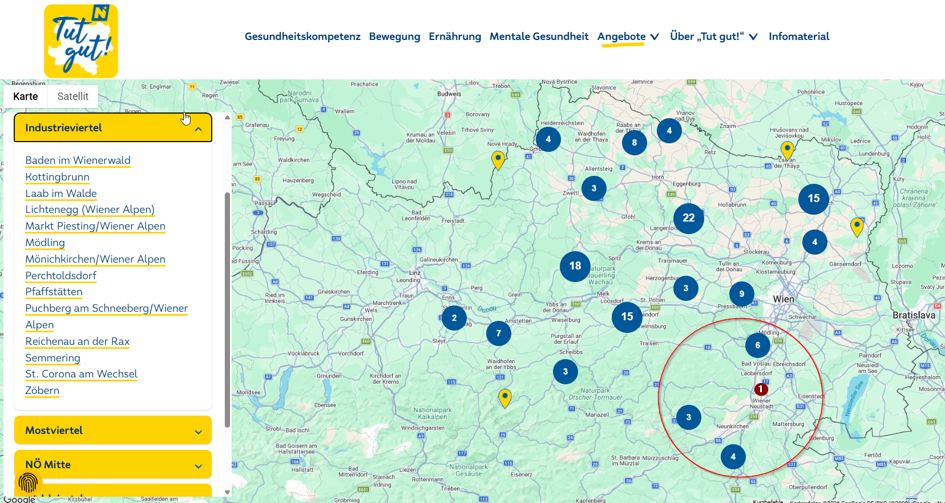The image size is (945, 503).
Task: Open Semmering link
Action: point(52,358)
